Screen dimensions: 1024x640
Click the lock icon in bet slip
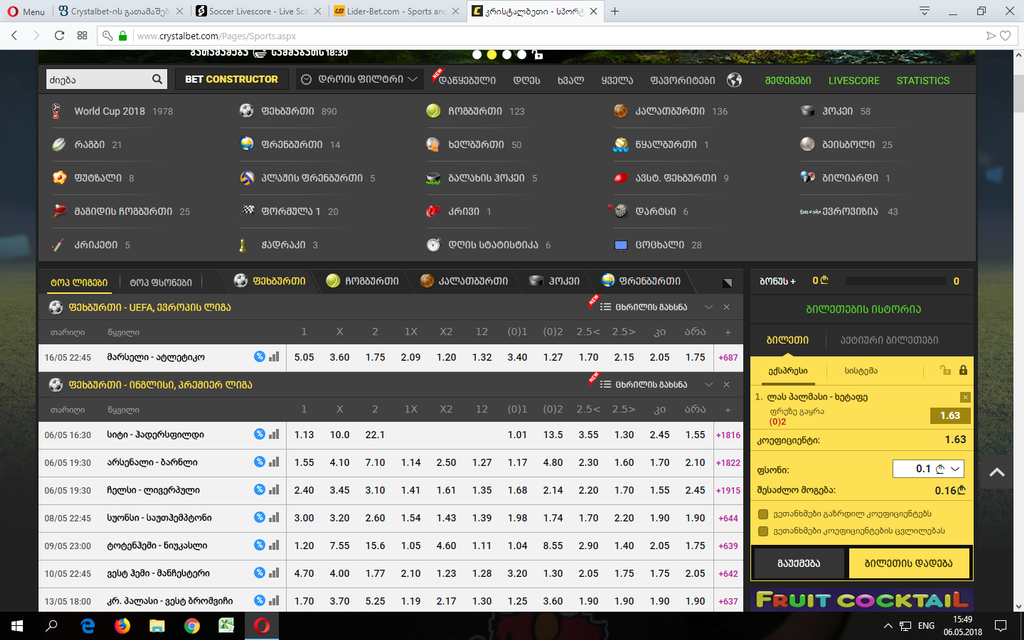click(x=963, y=370)
